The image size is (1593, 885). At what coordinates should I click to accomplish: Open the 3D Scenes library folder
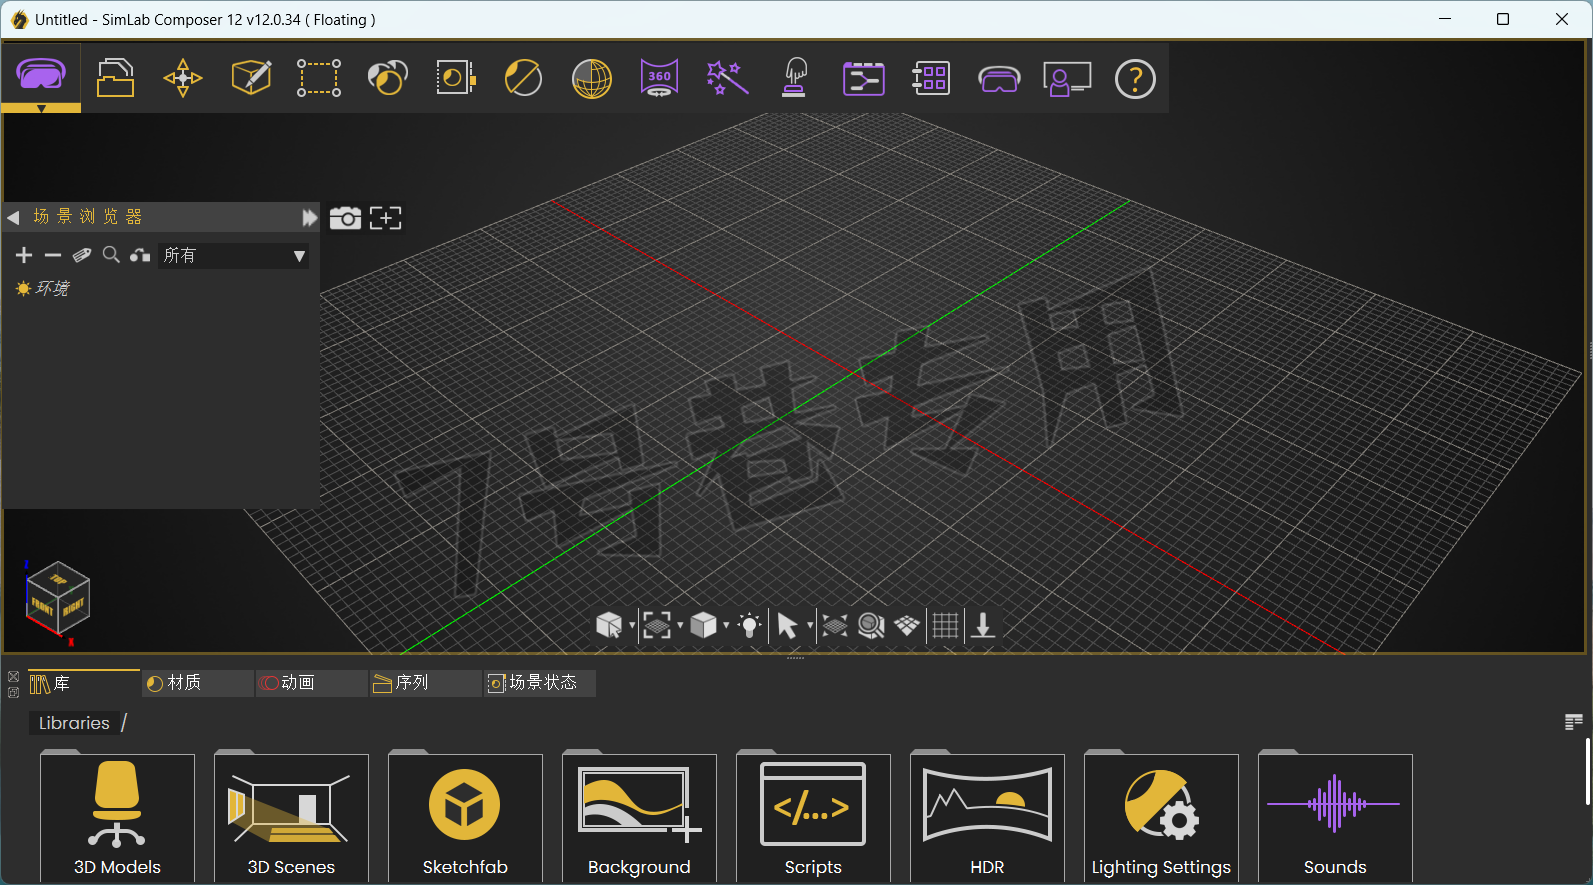[291, 817]
